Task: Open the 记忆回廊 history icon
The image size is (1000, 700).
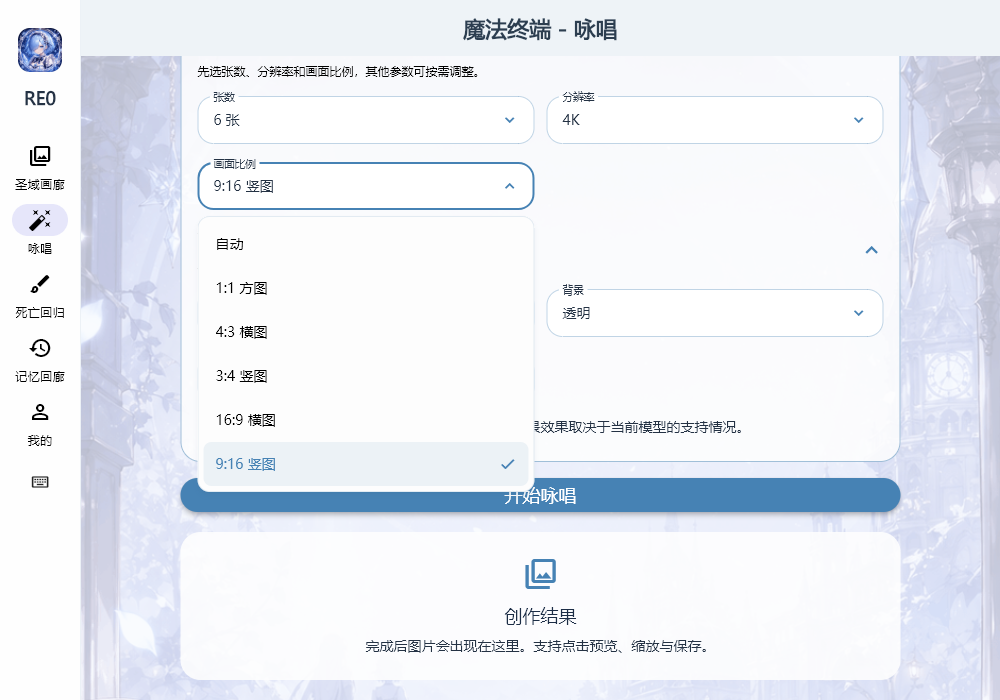Action: click(x=40, y=348)
